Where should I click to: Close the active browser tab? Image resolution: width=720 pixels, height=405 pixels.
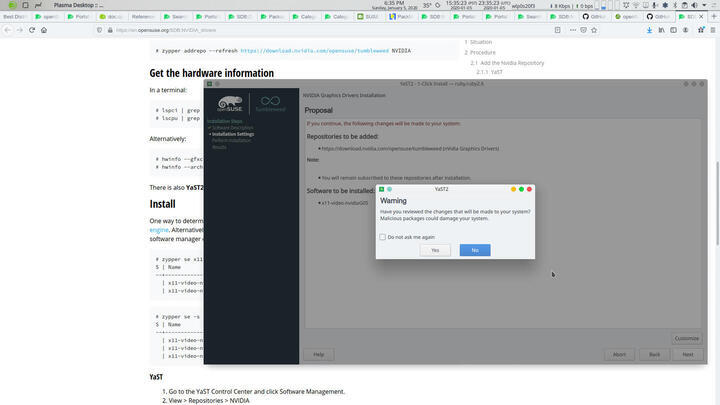(x=701, y=17)
